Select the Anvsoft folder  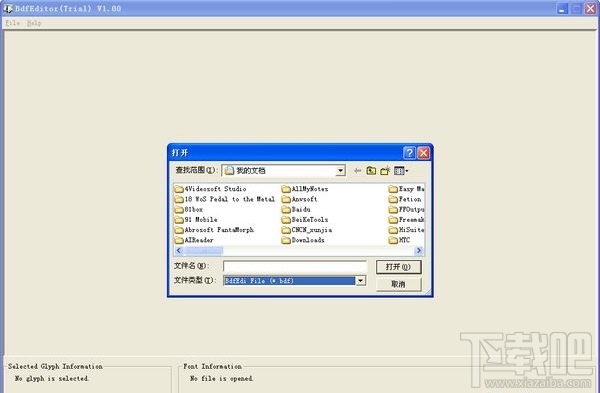pos(300,199)
